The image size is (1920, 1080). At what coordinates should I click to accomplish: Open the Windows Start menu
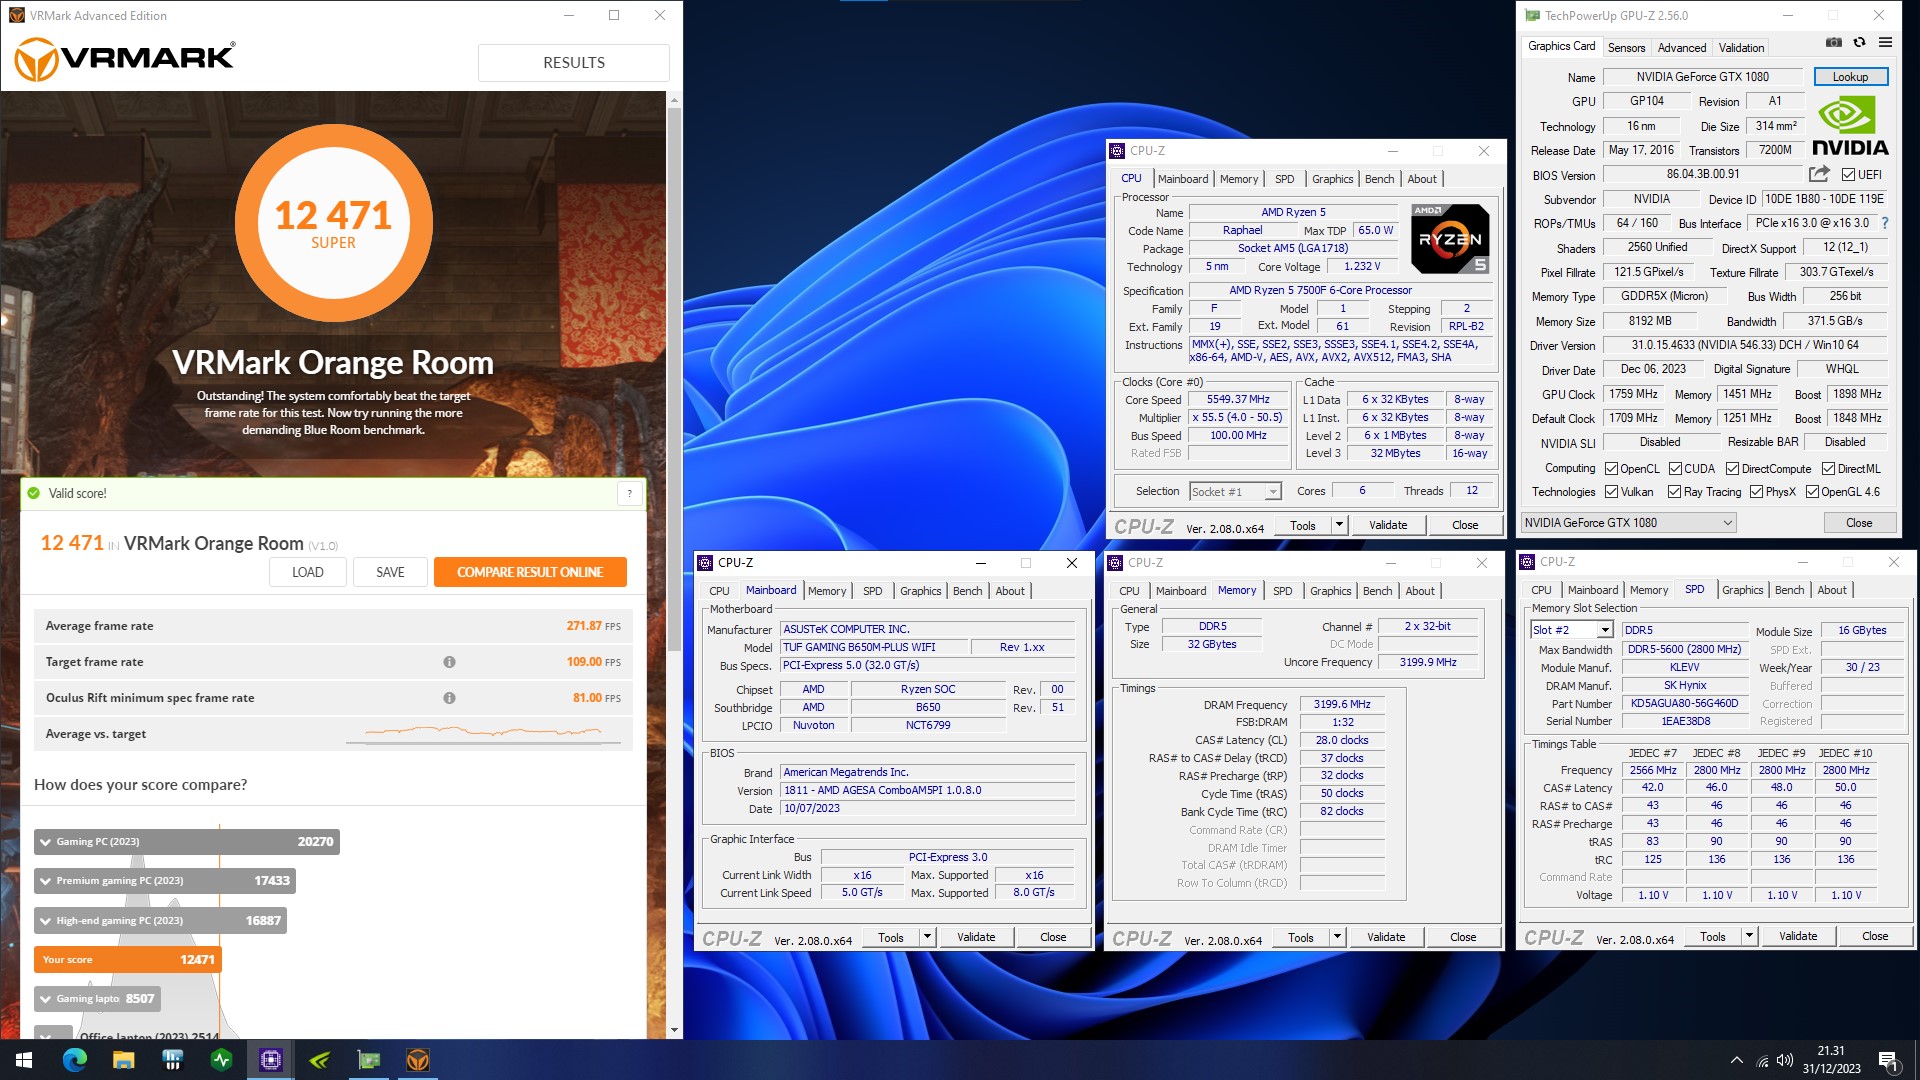[x=24, y=1060]
